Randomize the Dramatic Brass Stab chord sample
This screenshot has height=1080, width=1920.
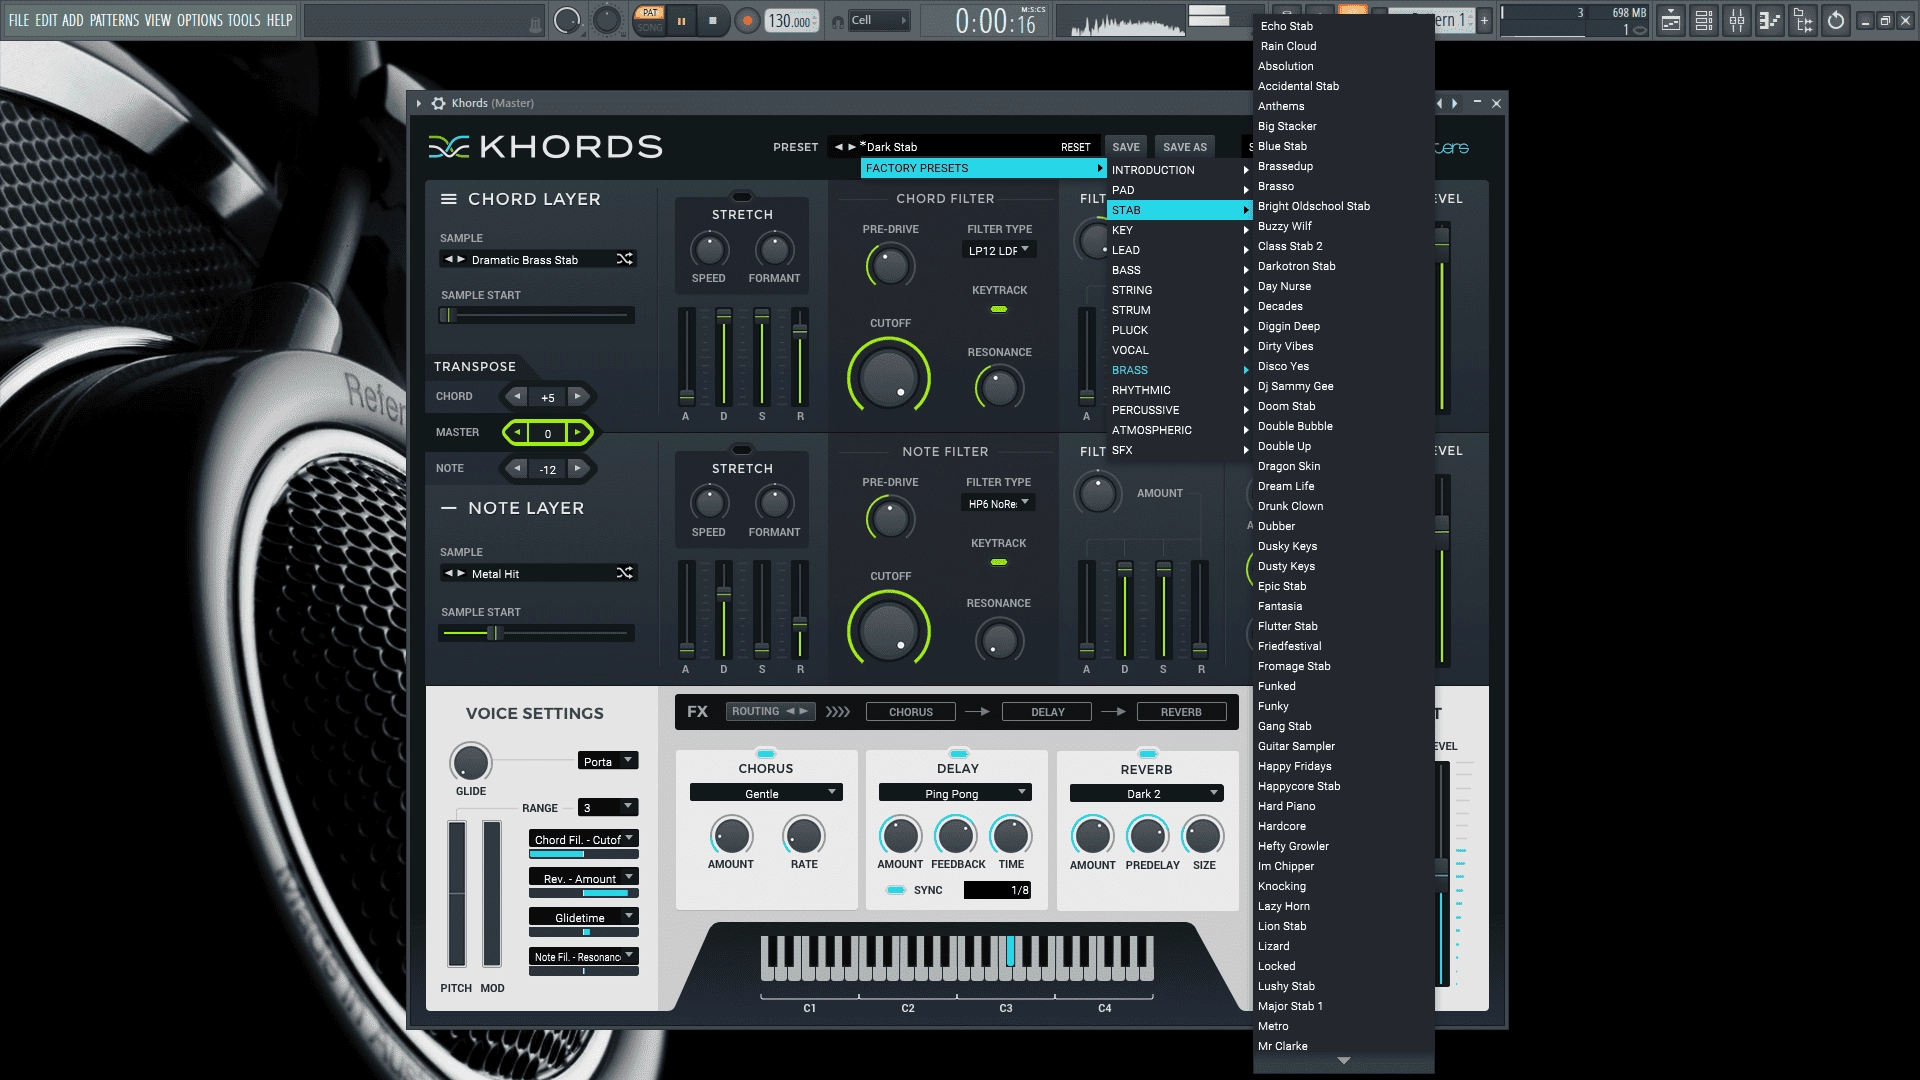point(624,259)
